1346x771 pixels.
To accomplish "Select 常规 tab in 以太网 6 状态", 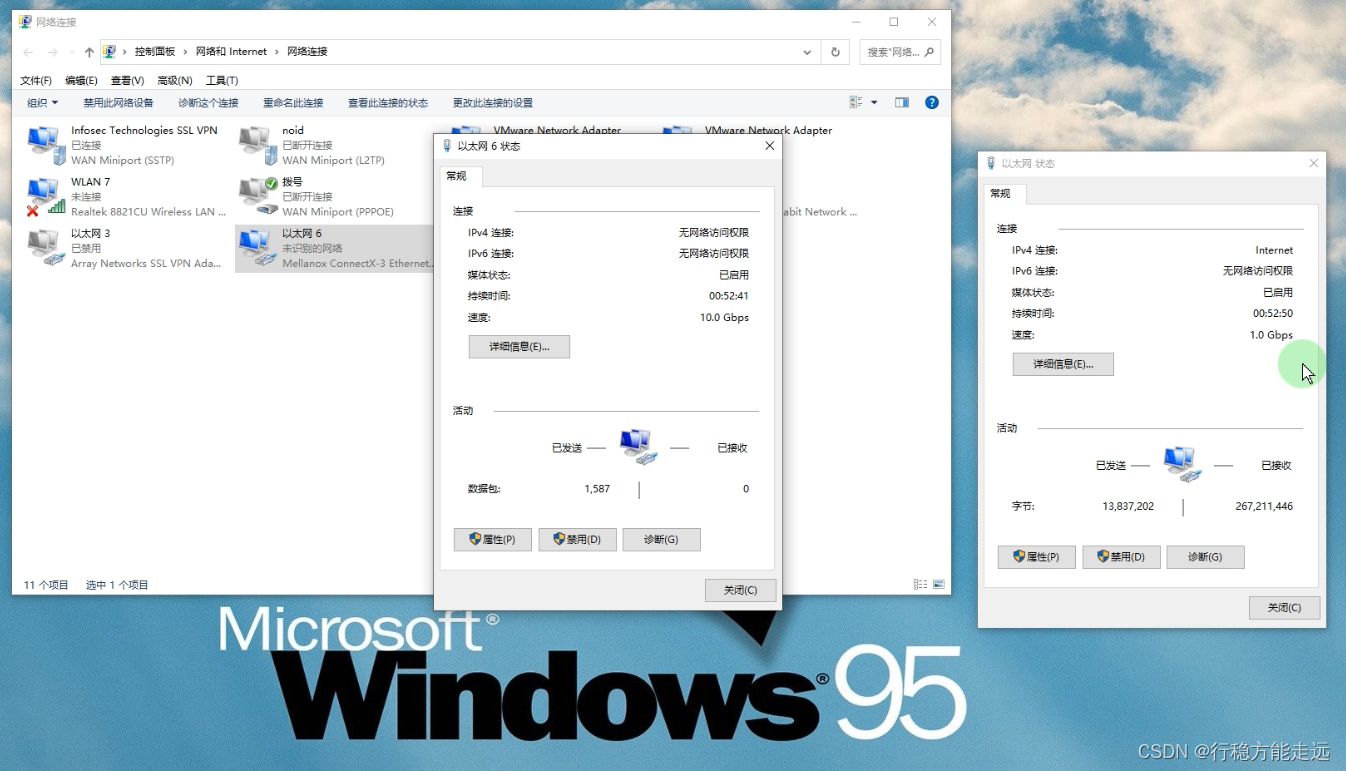I will coord(457,176).
